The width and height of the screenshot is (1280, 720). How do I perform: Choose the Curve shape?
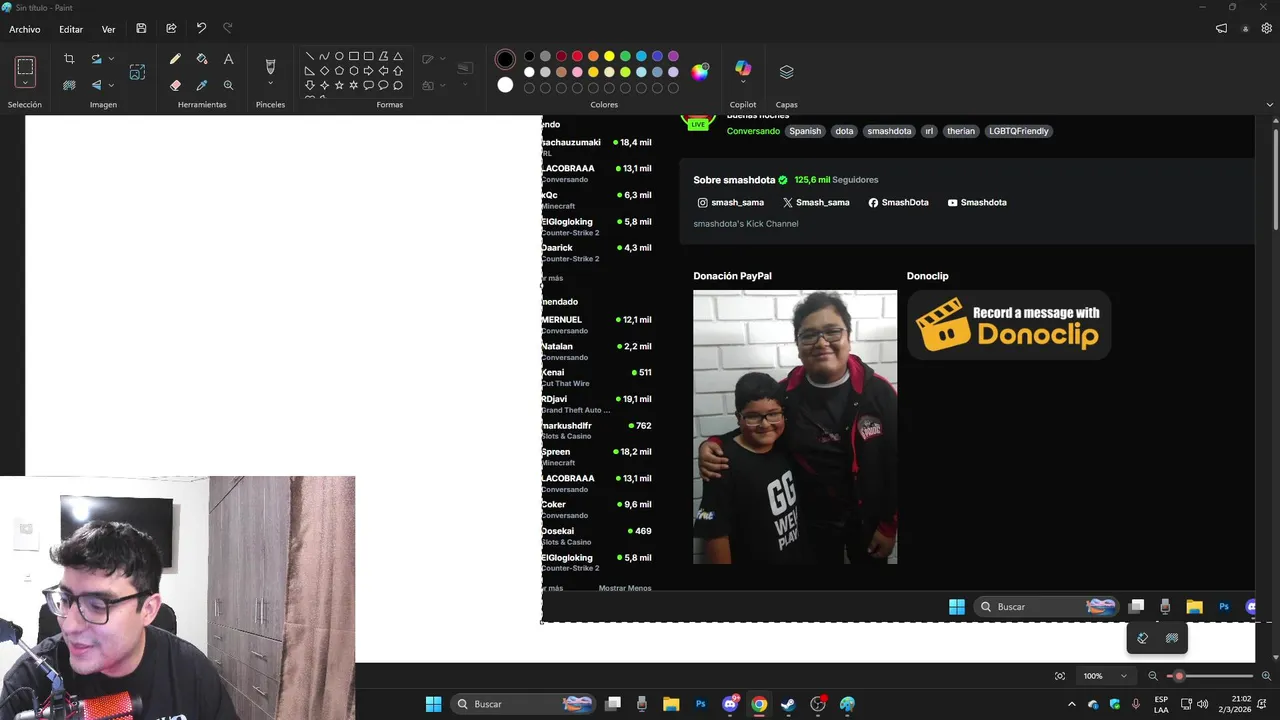pos(324,56)
